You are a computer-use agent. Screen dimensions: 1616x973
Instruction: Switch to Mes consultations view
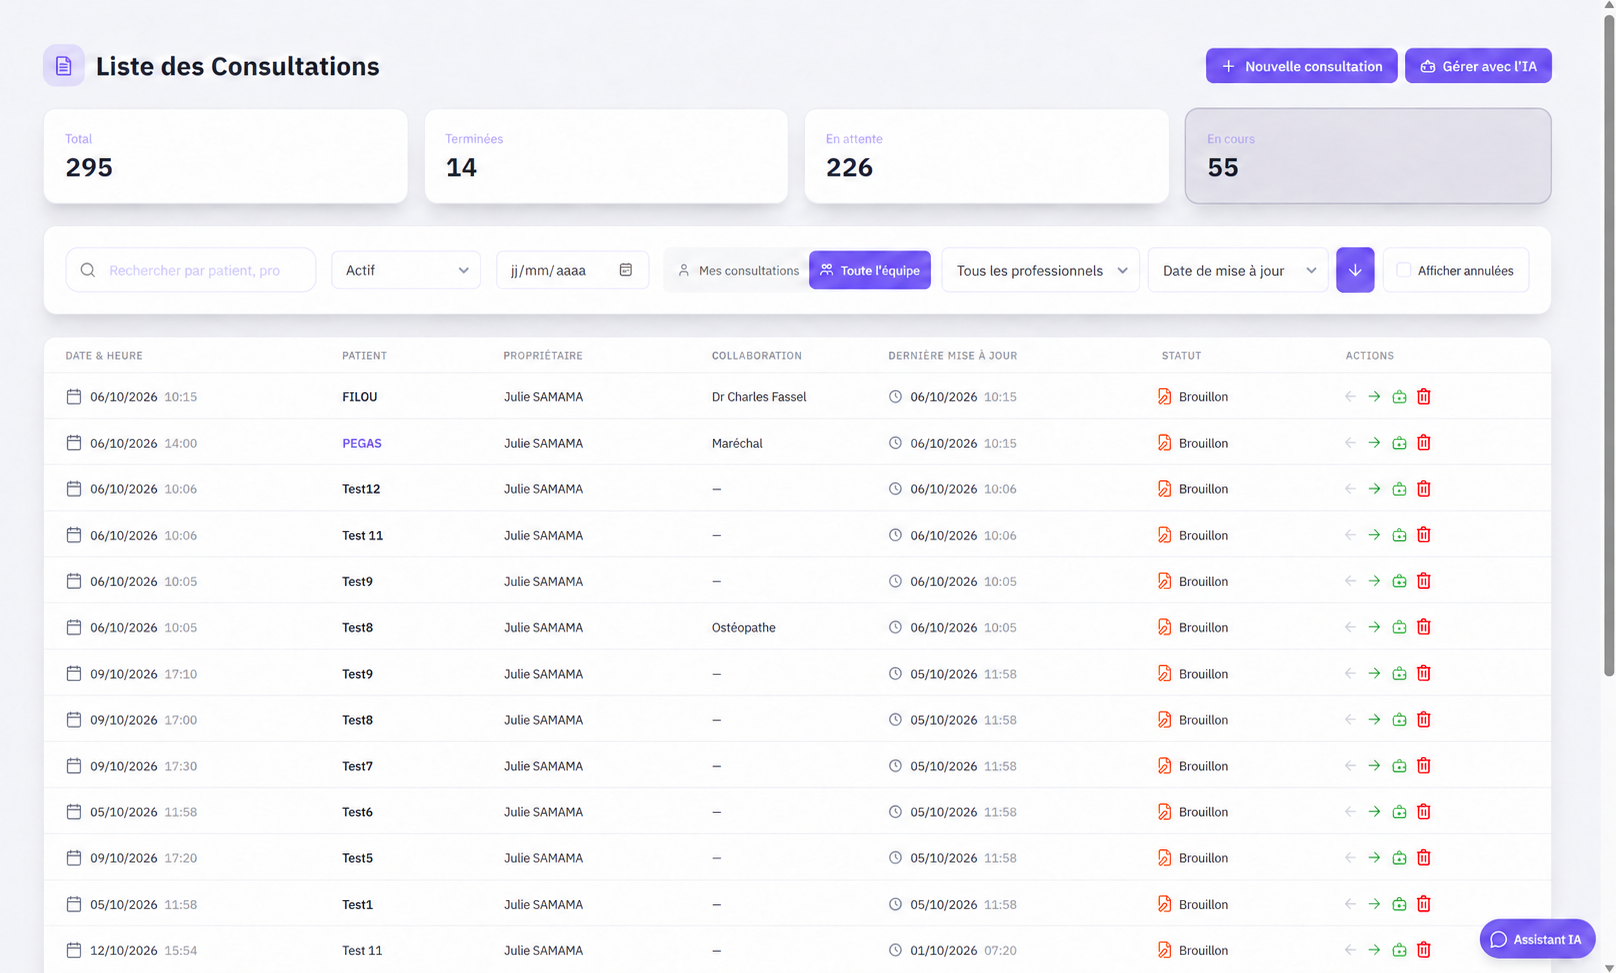coord(738,270)
